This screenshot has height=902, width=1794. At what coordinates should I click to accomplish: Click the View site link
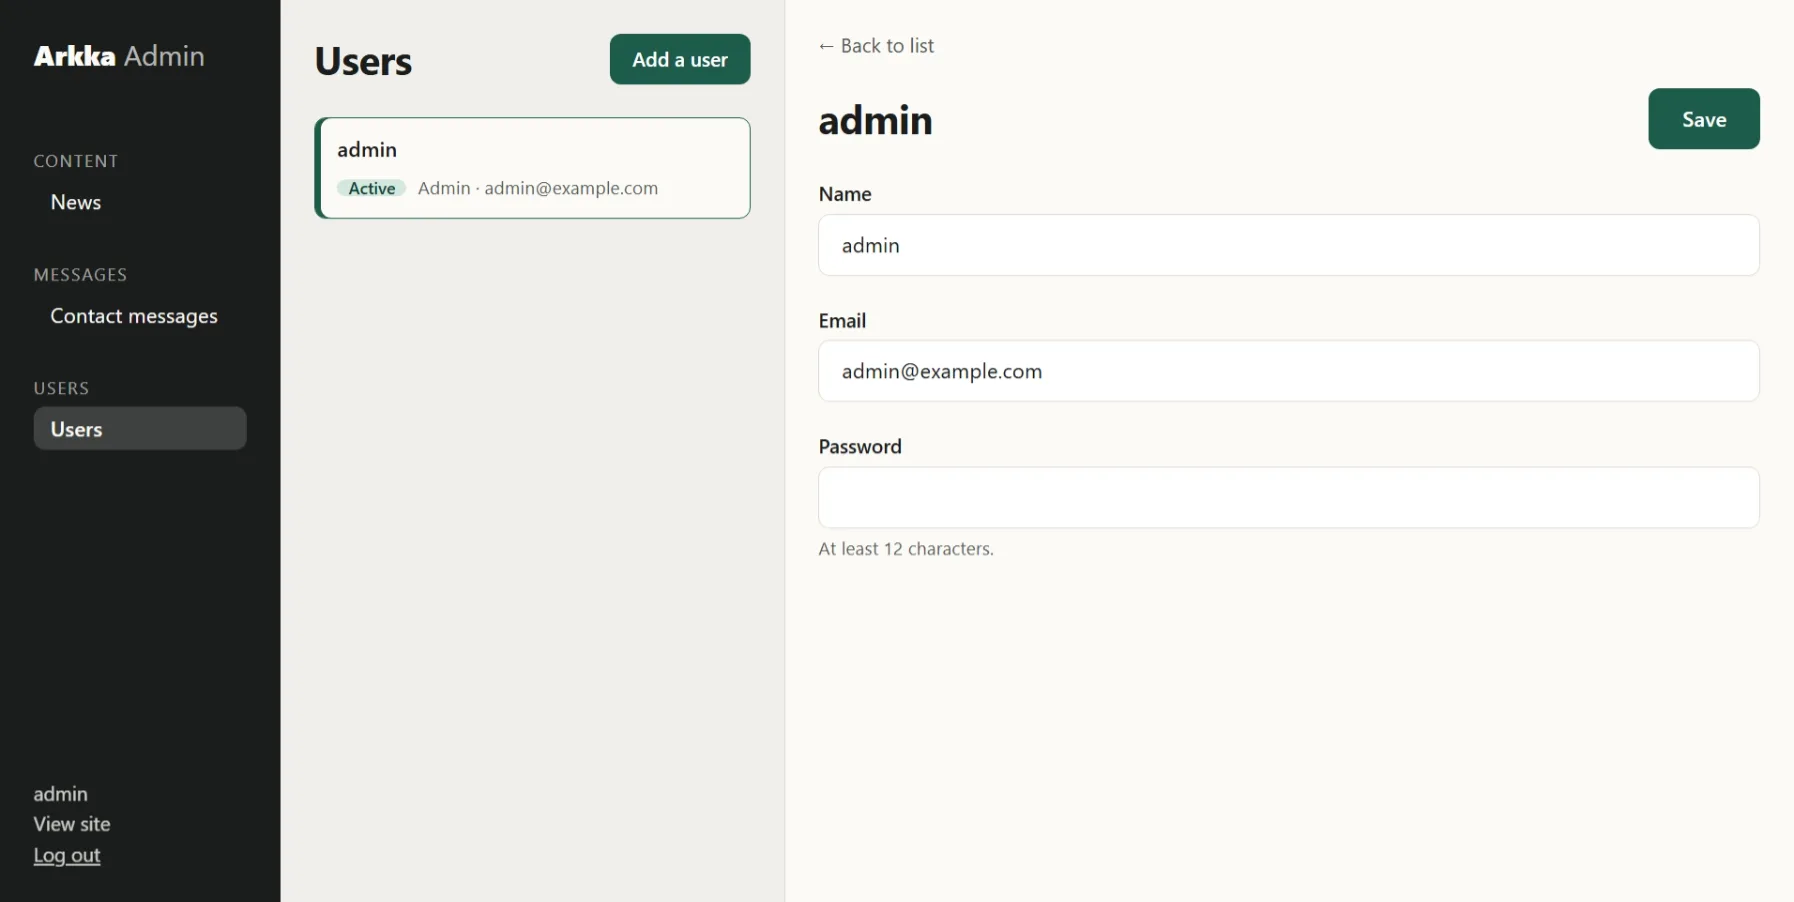(x=72, y=824)
